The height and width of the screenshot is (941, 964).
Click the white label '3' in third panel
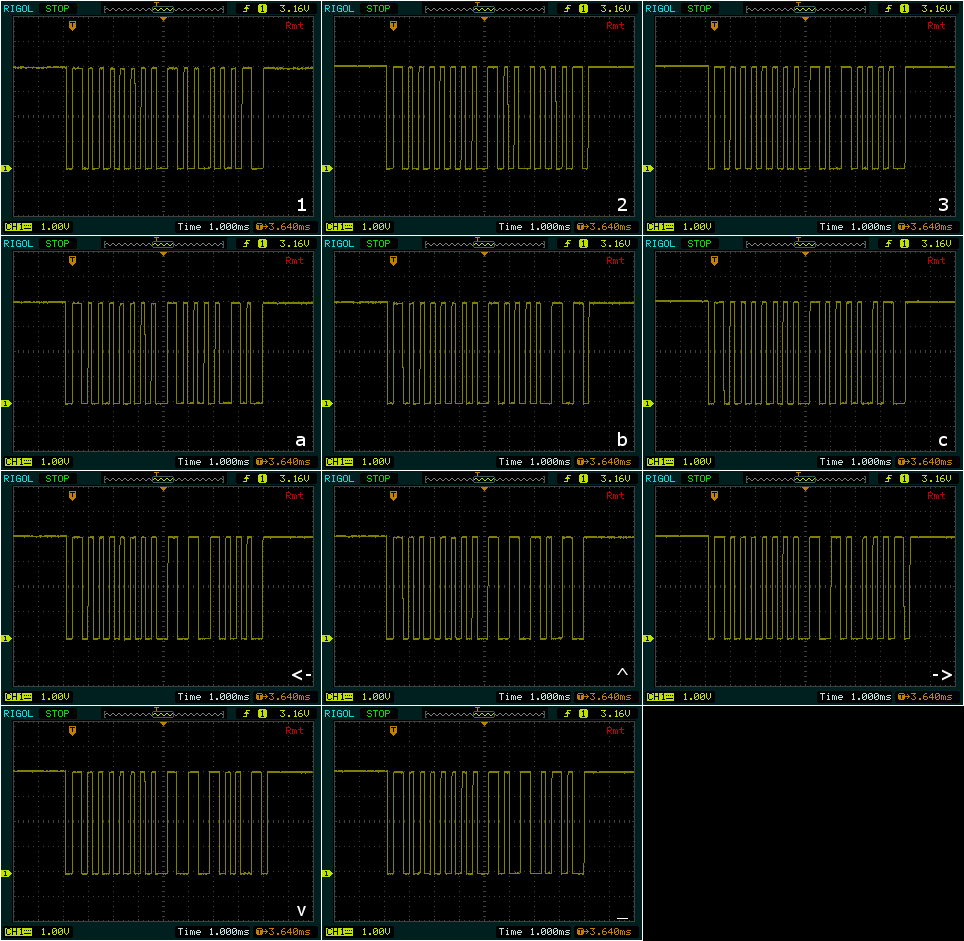[x=943, y=205]
